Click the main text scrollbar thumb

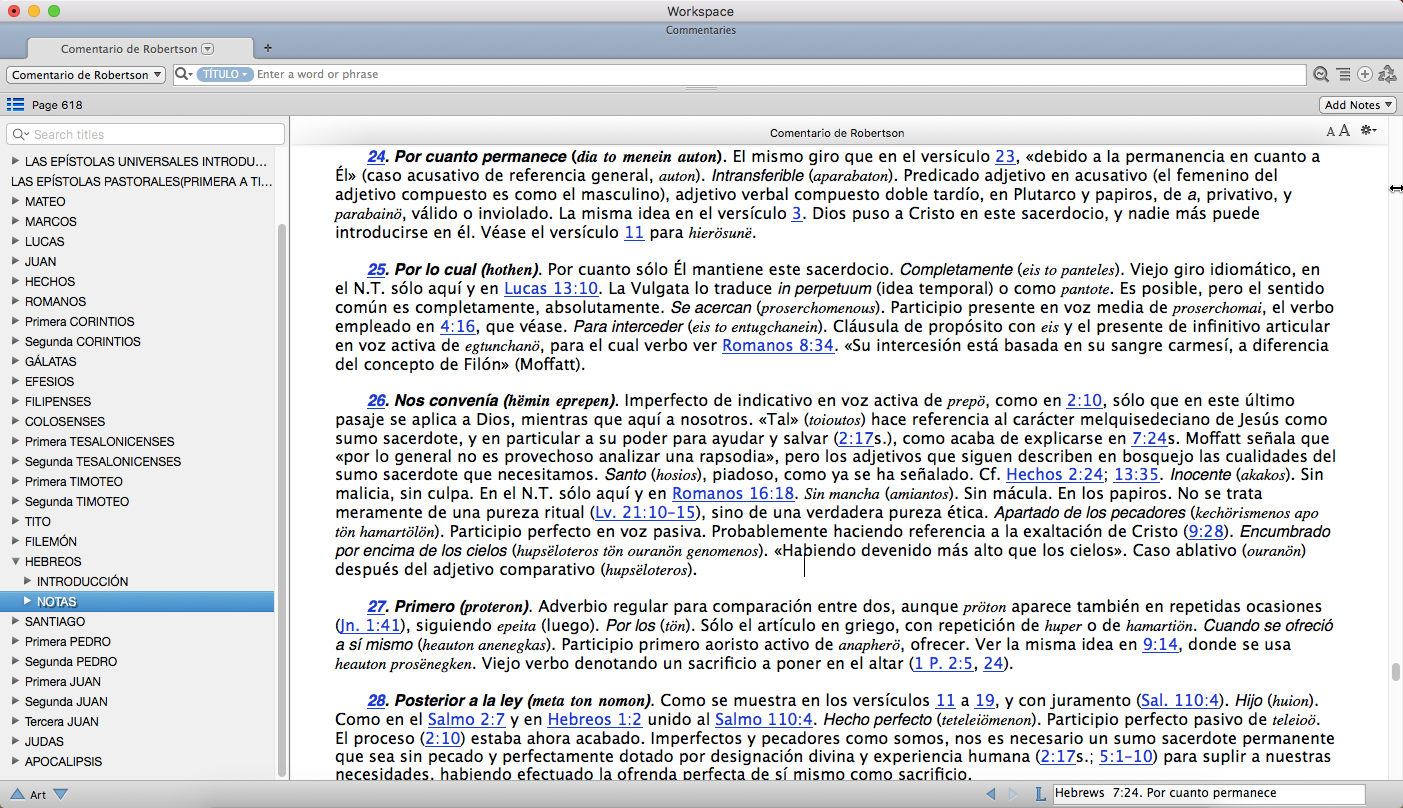[1395, 672]
